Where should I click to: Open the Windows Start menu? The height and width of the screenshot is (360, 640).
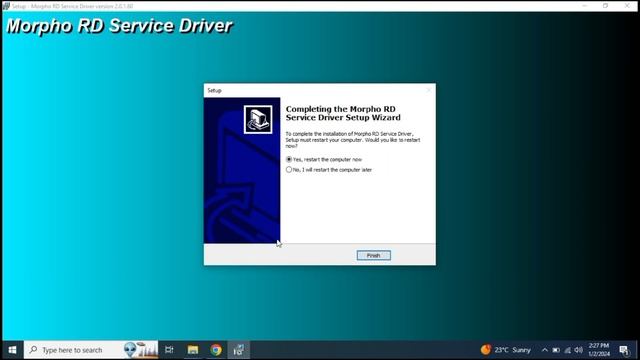(x=12, y=350)
